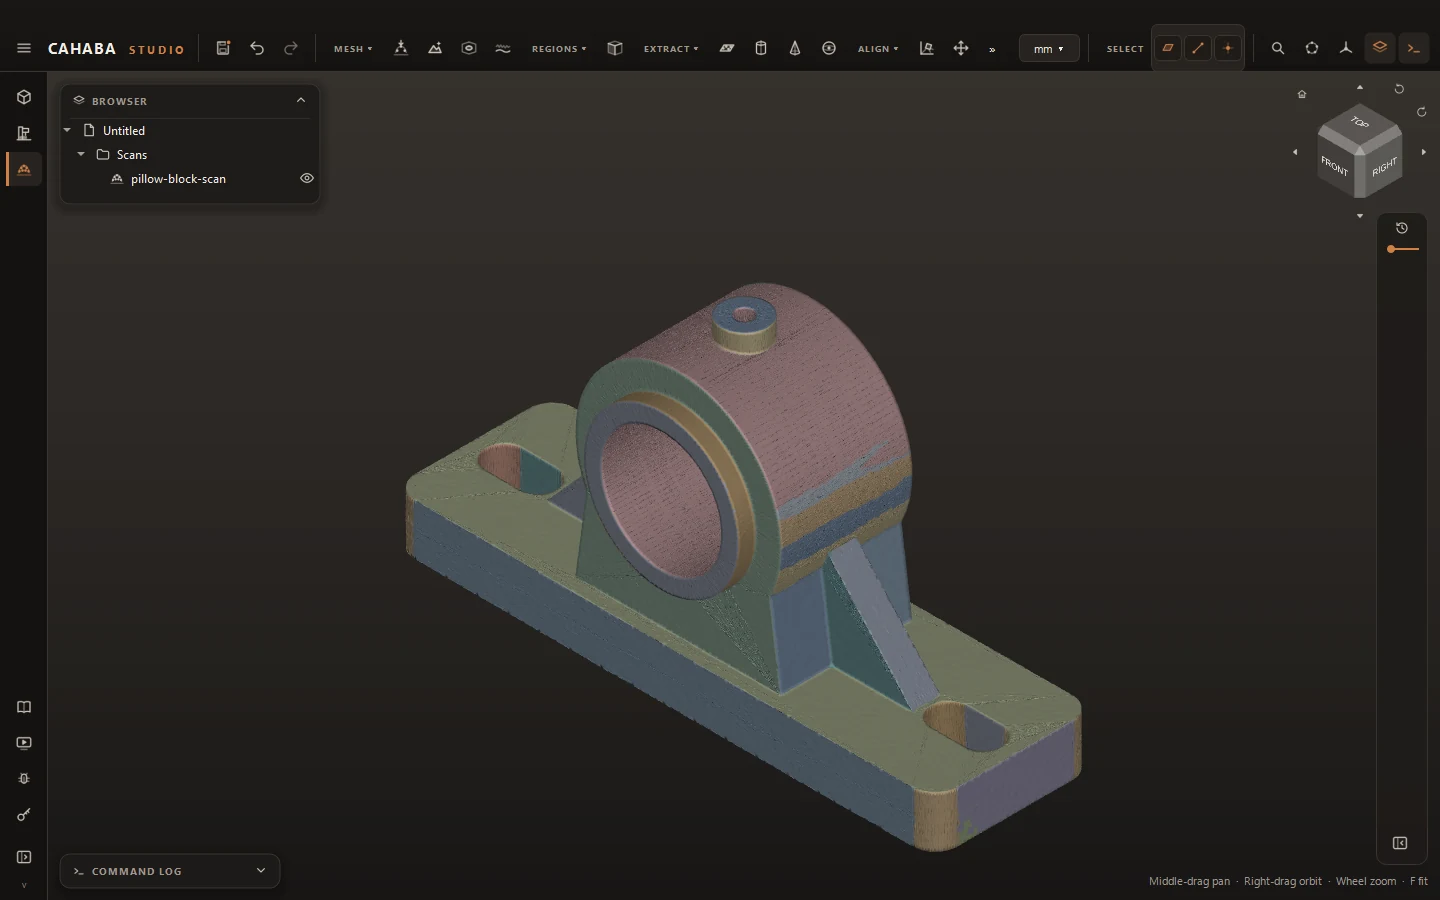Screen dimensions: 1440x900
Task: Open the mm units dropdown
Action: 1049,49
